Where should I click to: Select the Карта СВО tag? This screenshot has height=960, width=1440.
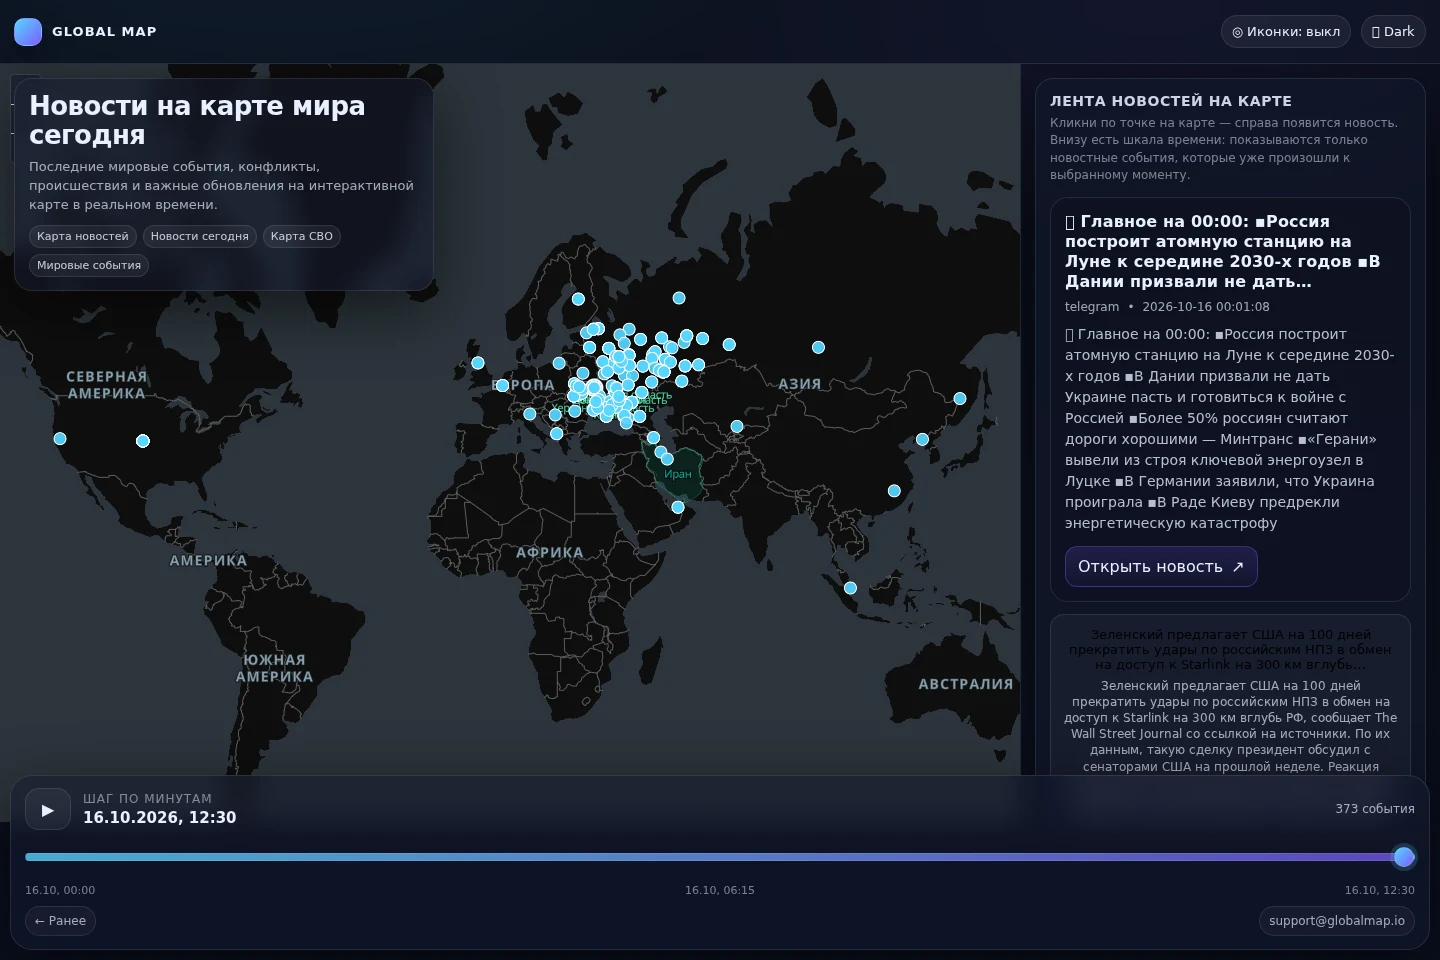click(302, 236)
